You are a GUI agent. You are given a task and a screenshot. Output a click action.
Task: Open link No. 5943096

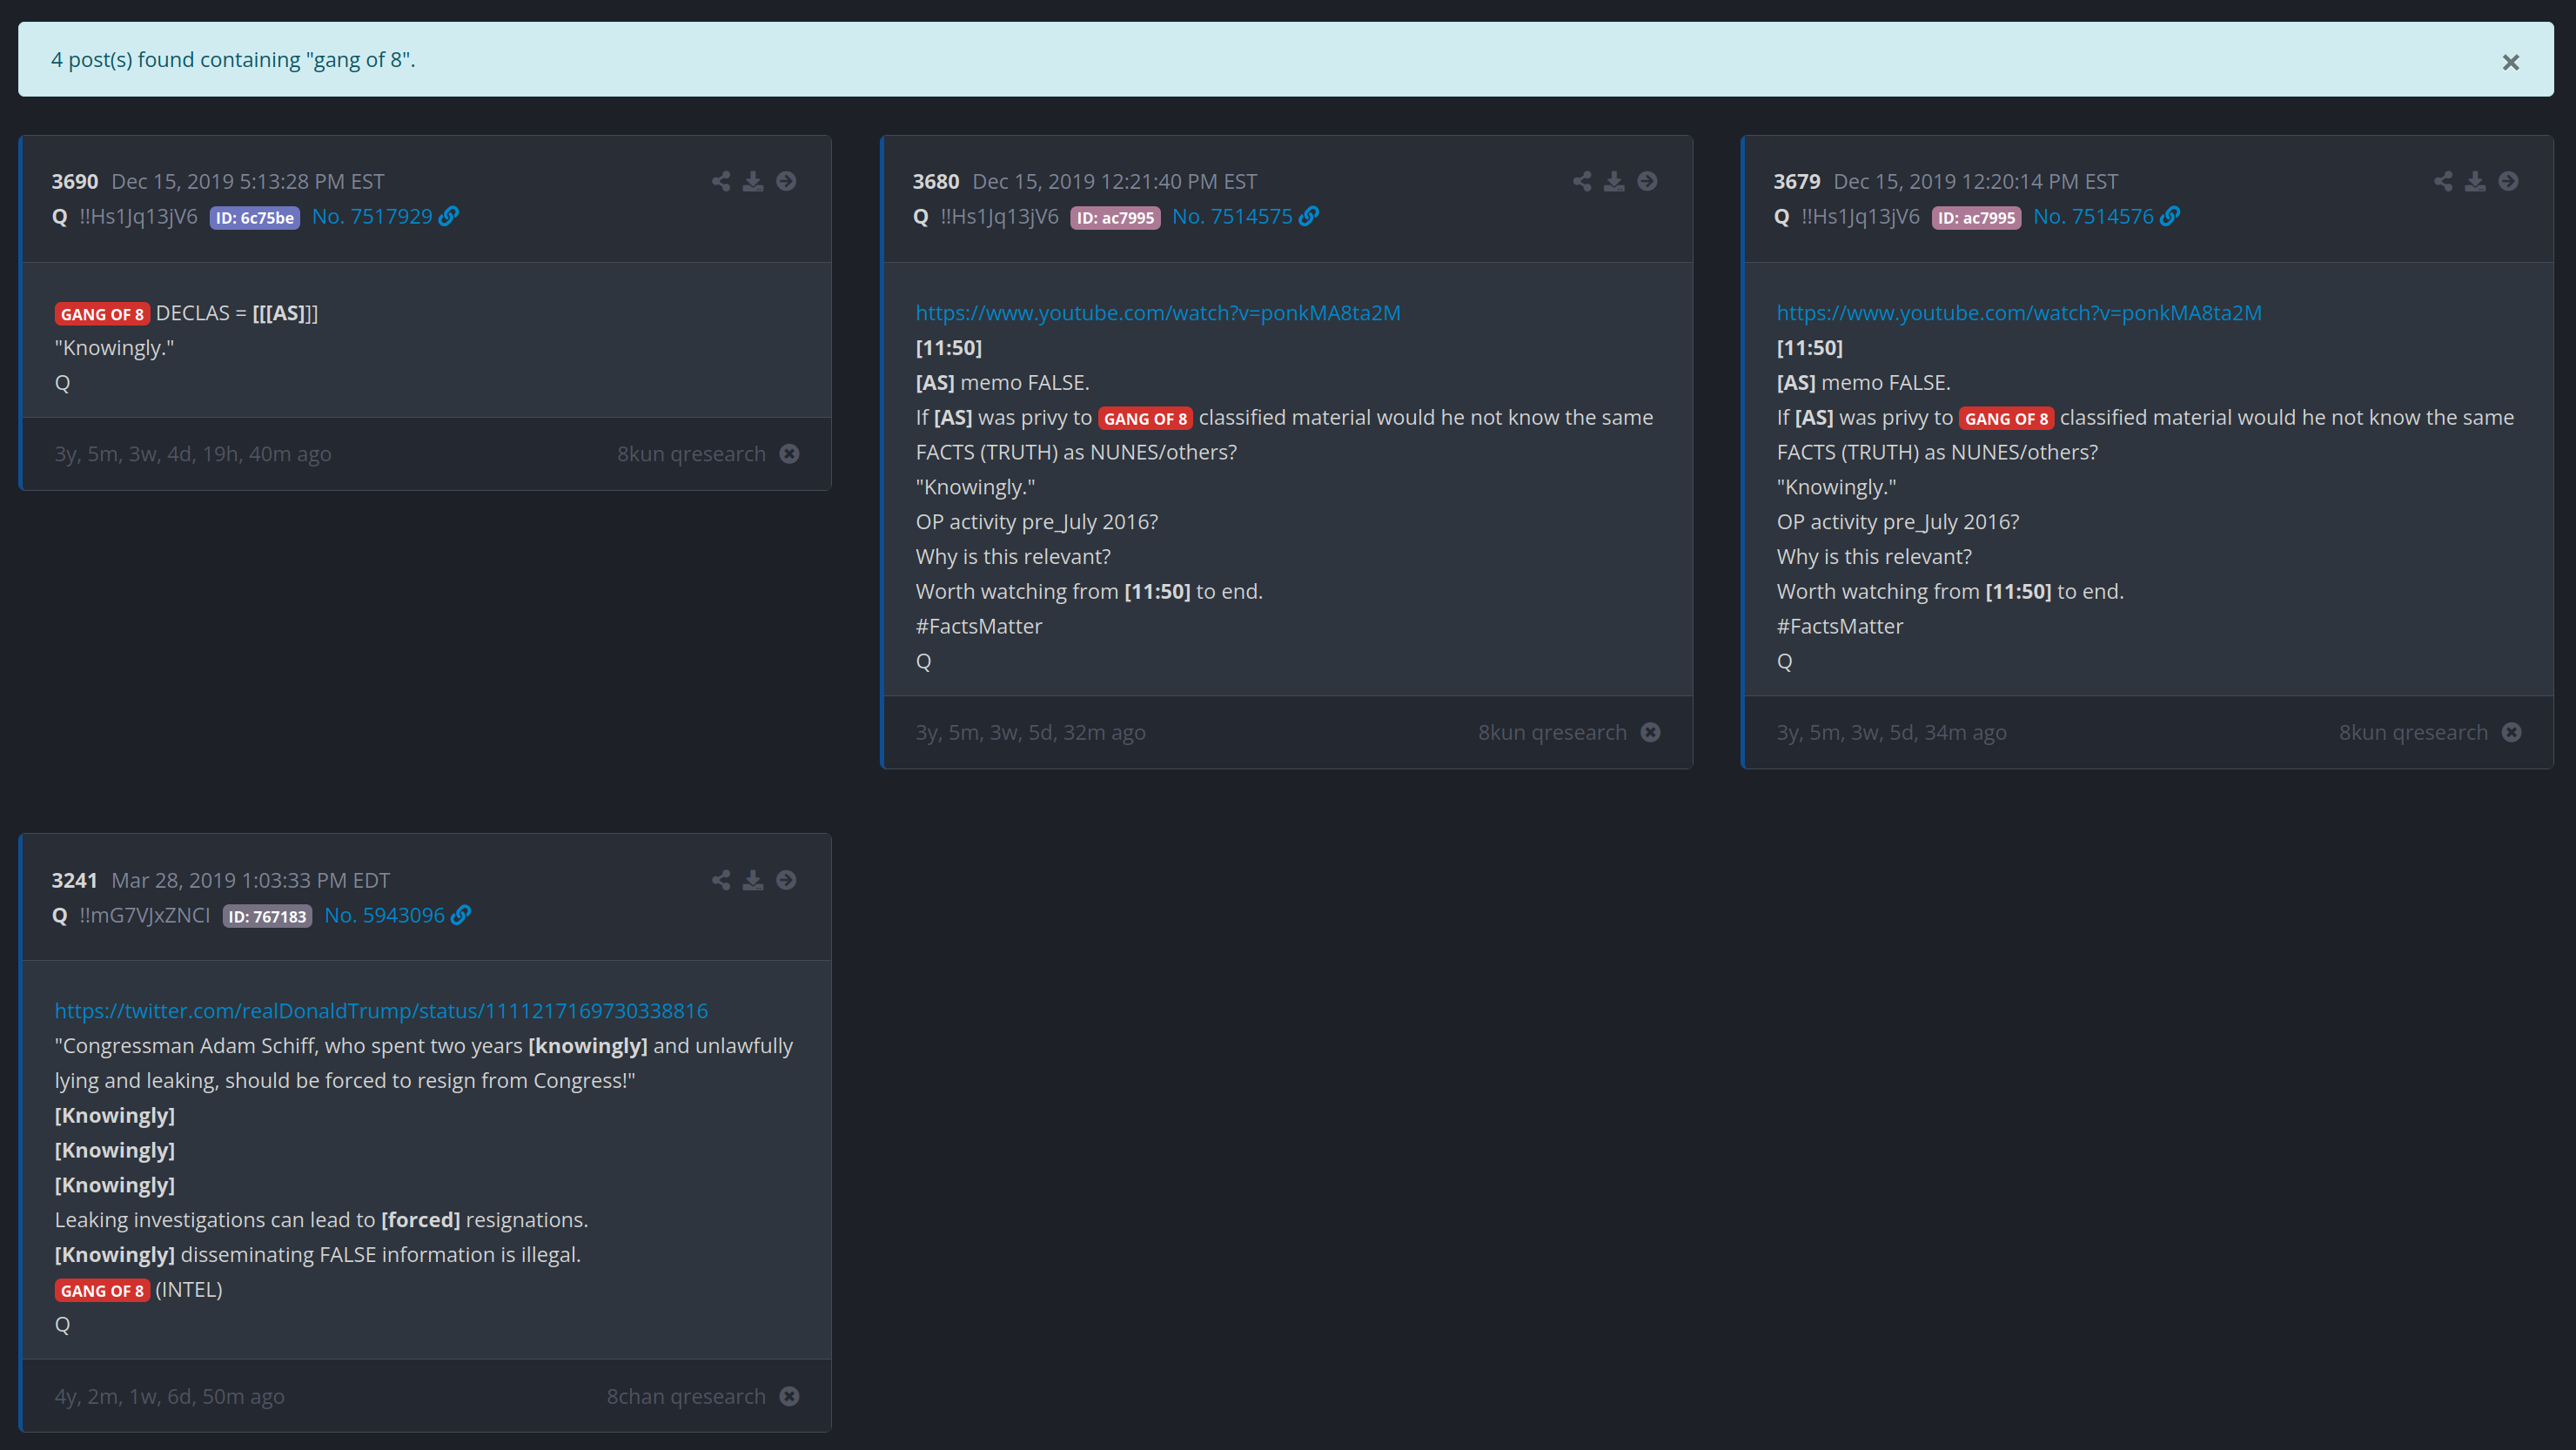[397, 915]
